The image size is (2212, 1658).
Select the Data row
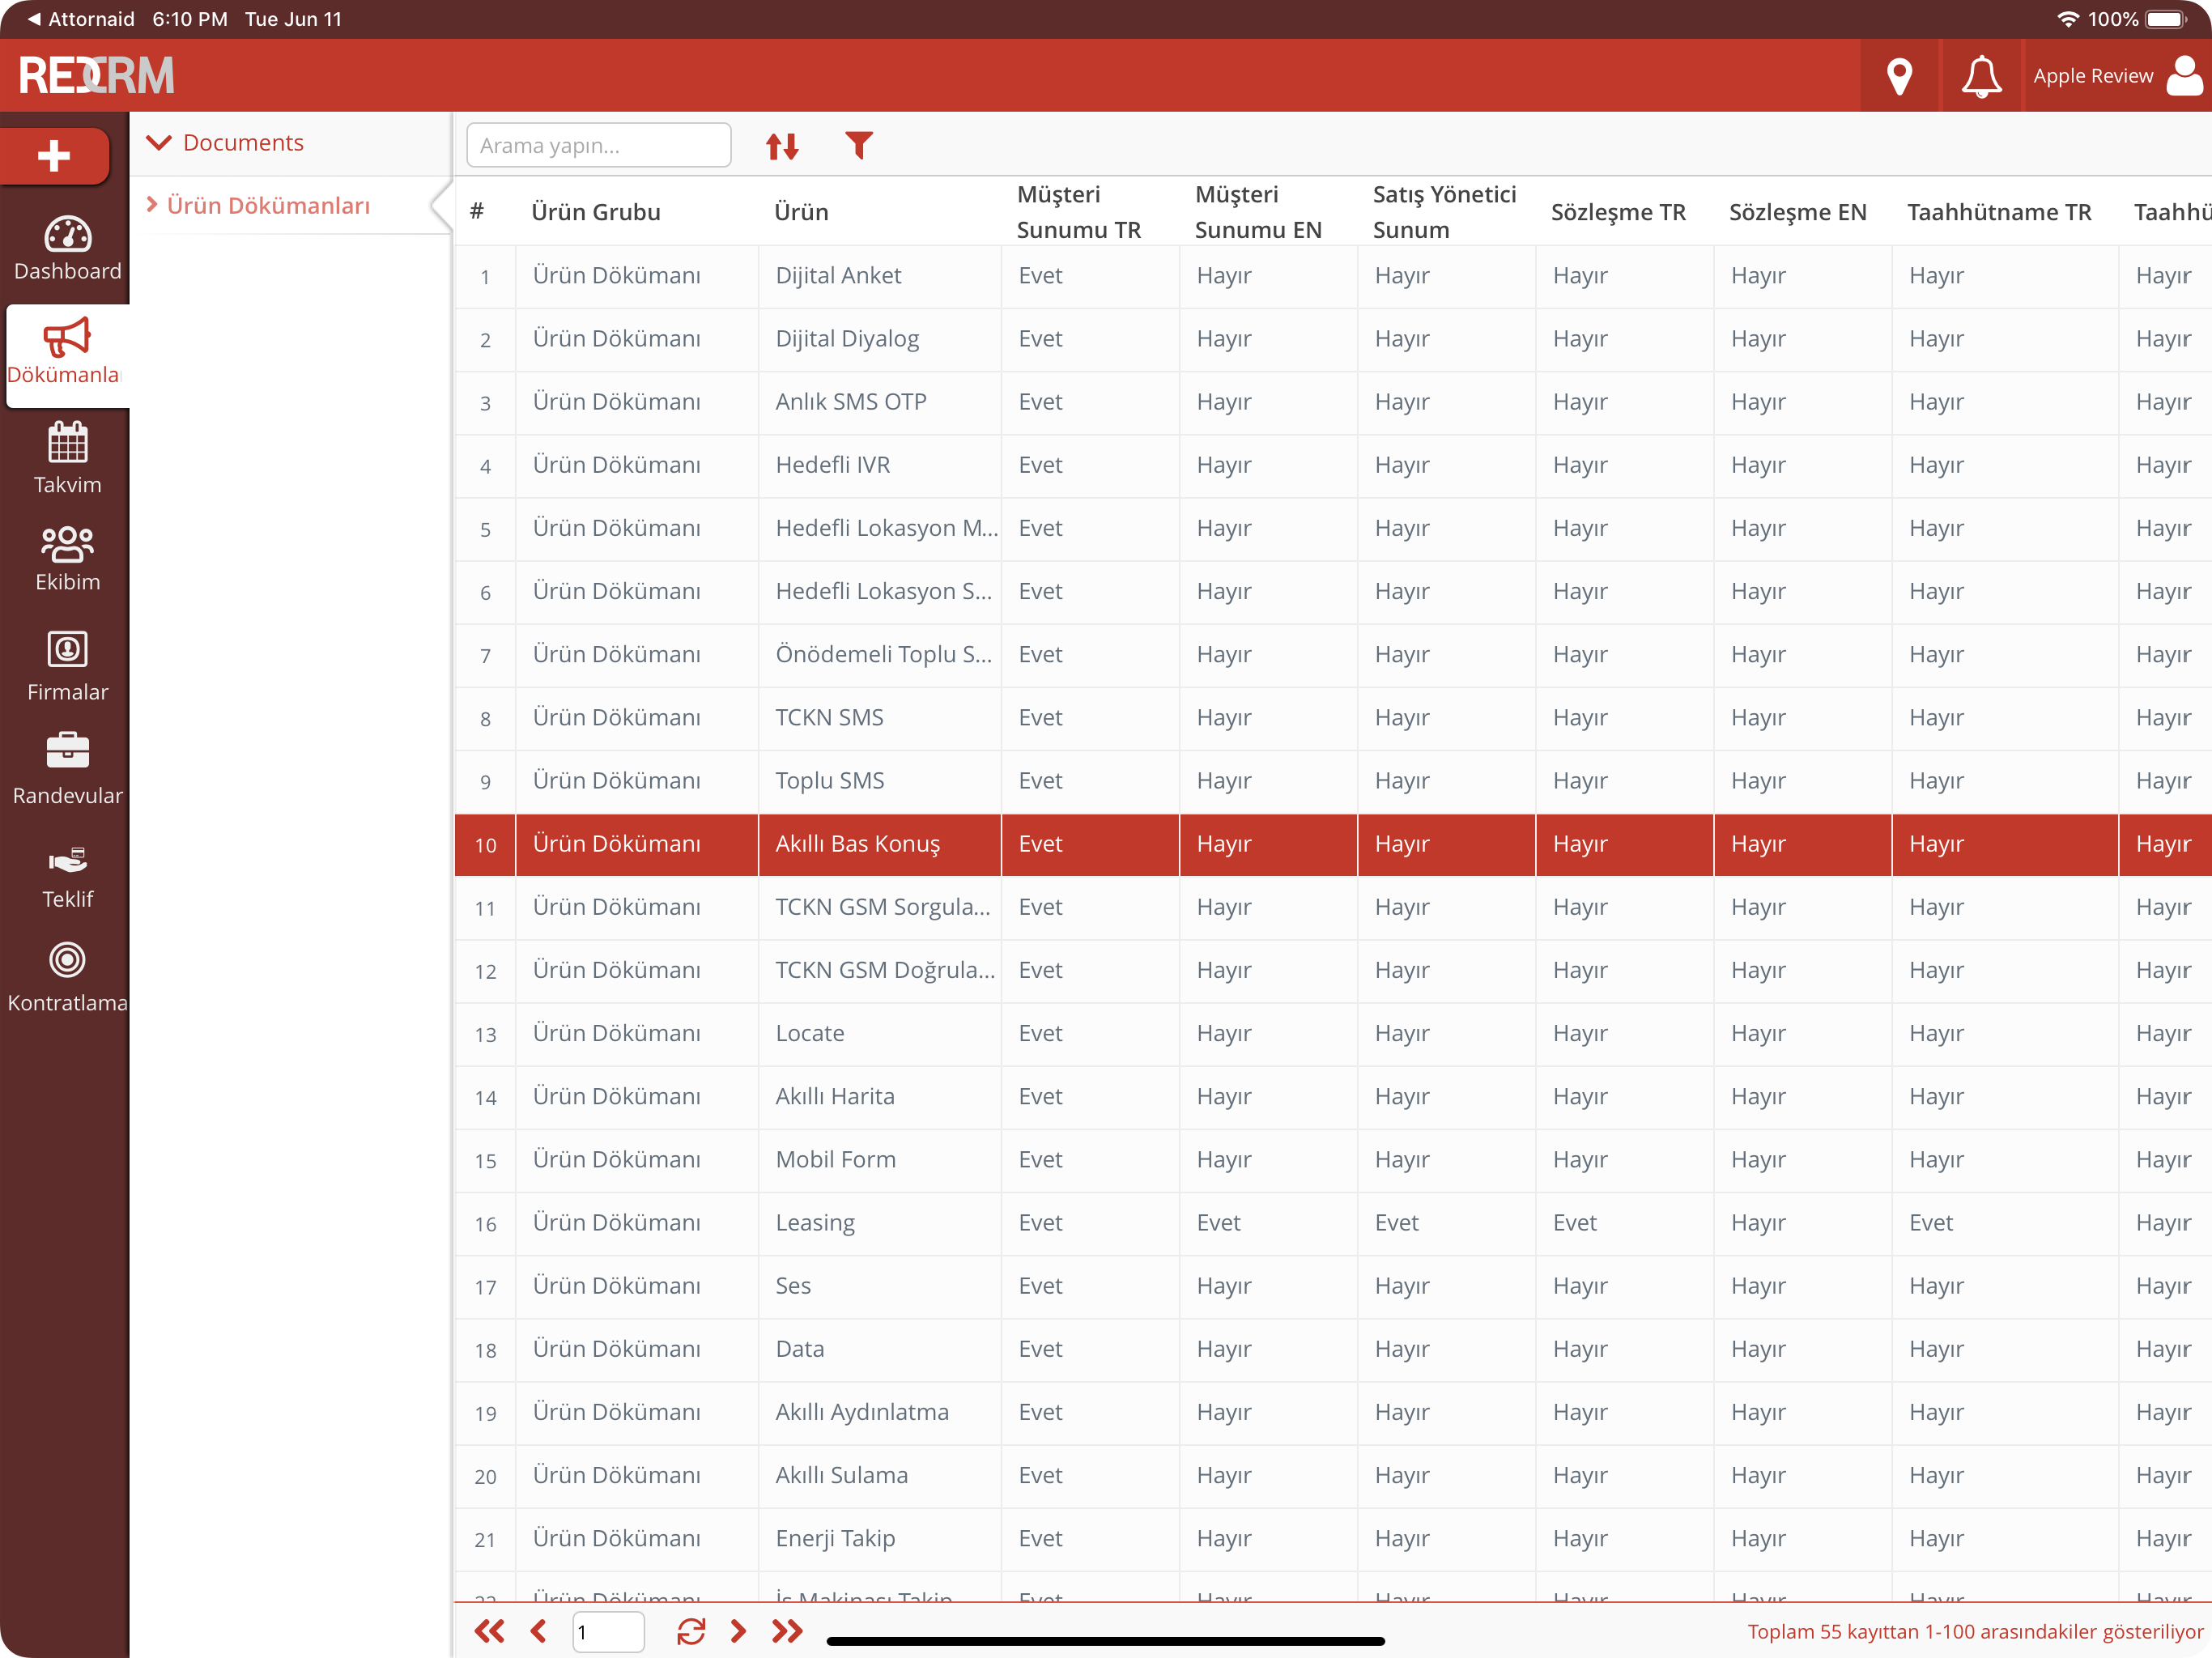(1333, 1349)
